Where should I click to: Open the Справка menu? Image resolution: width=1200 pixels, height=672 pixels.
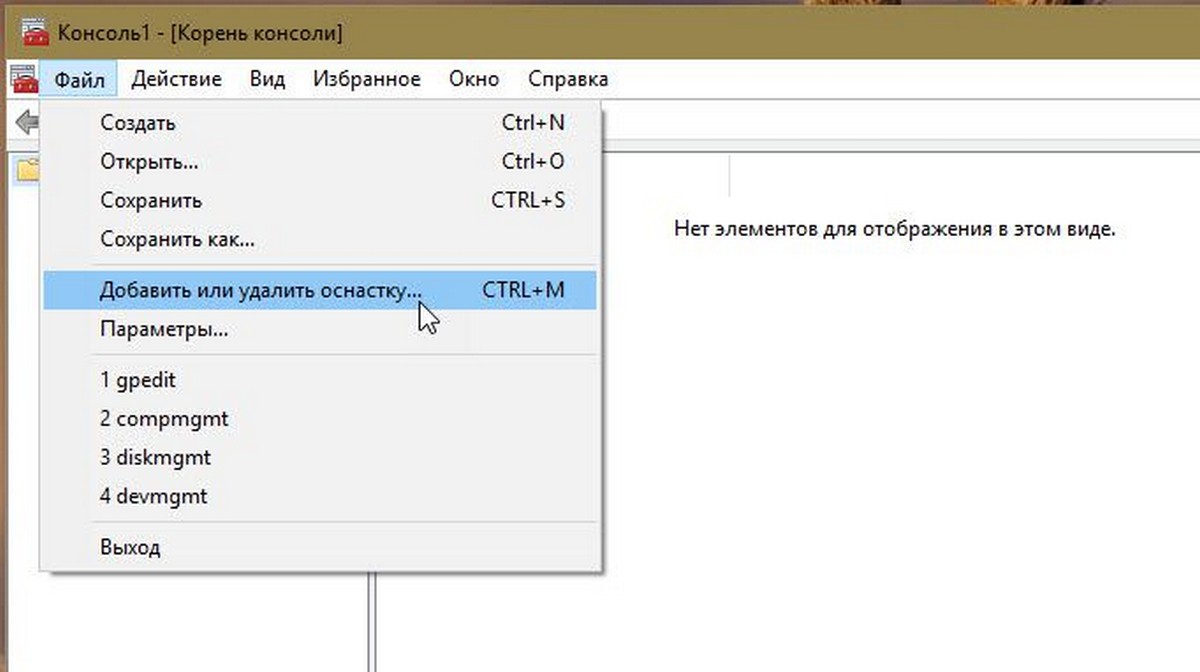pos(568,79)
